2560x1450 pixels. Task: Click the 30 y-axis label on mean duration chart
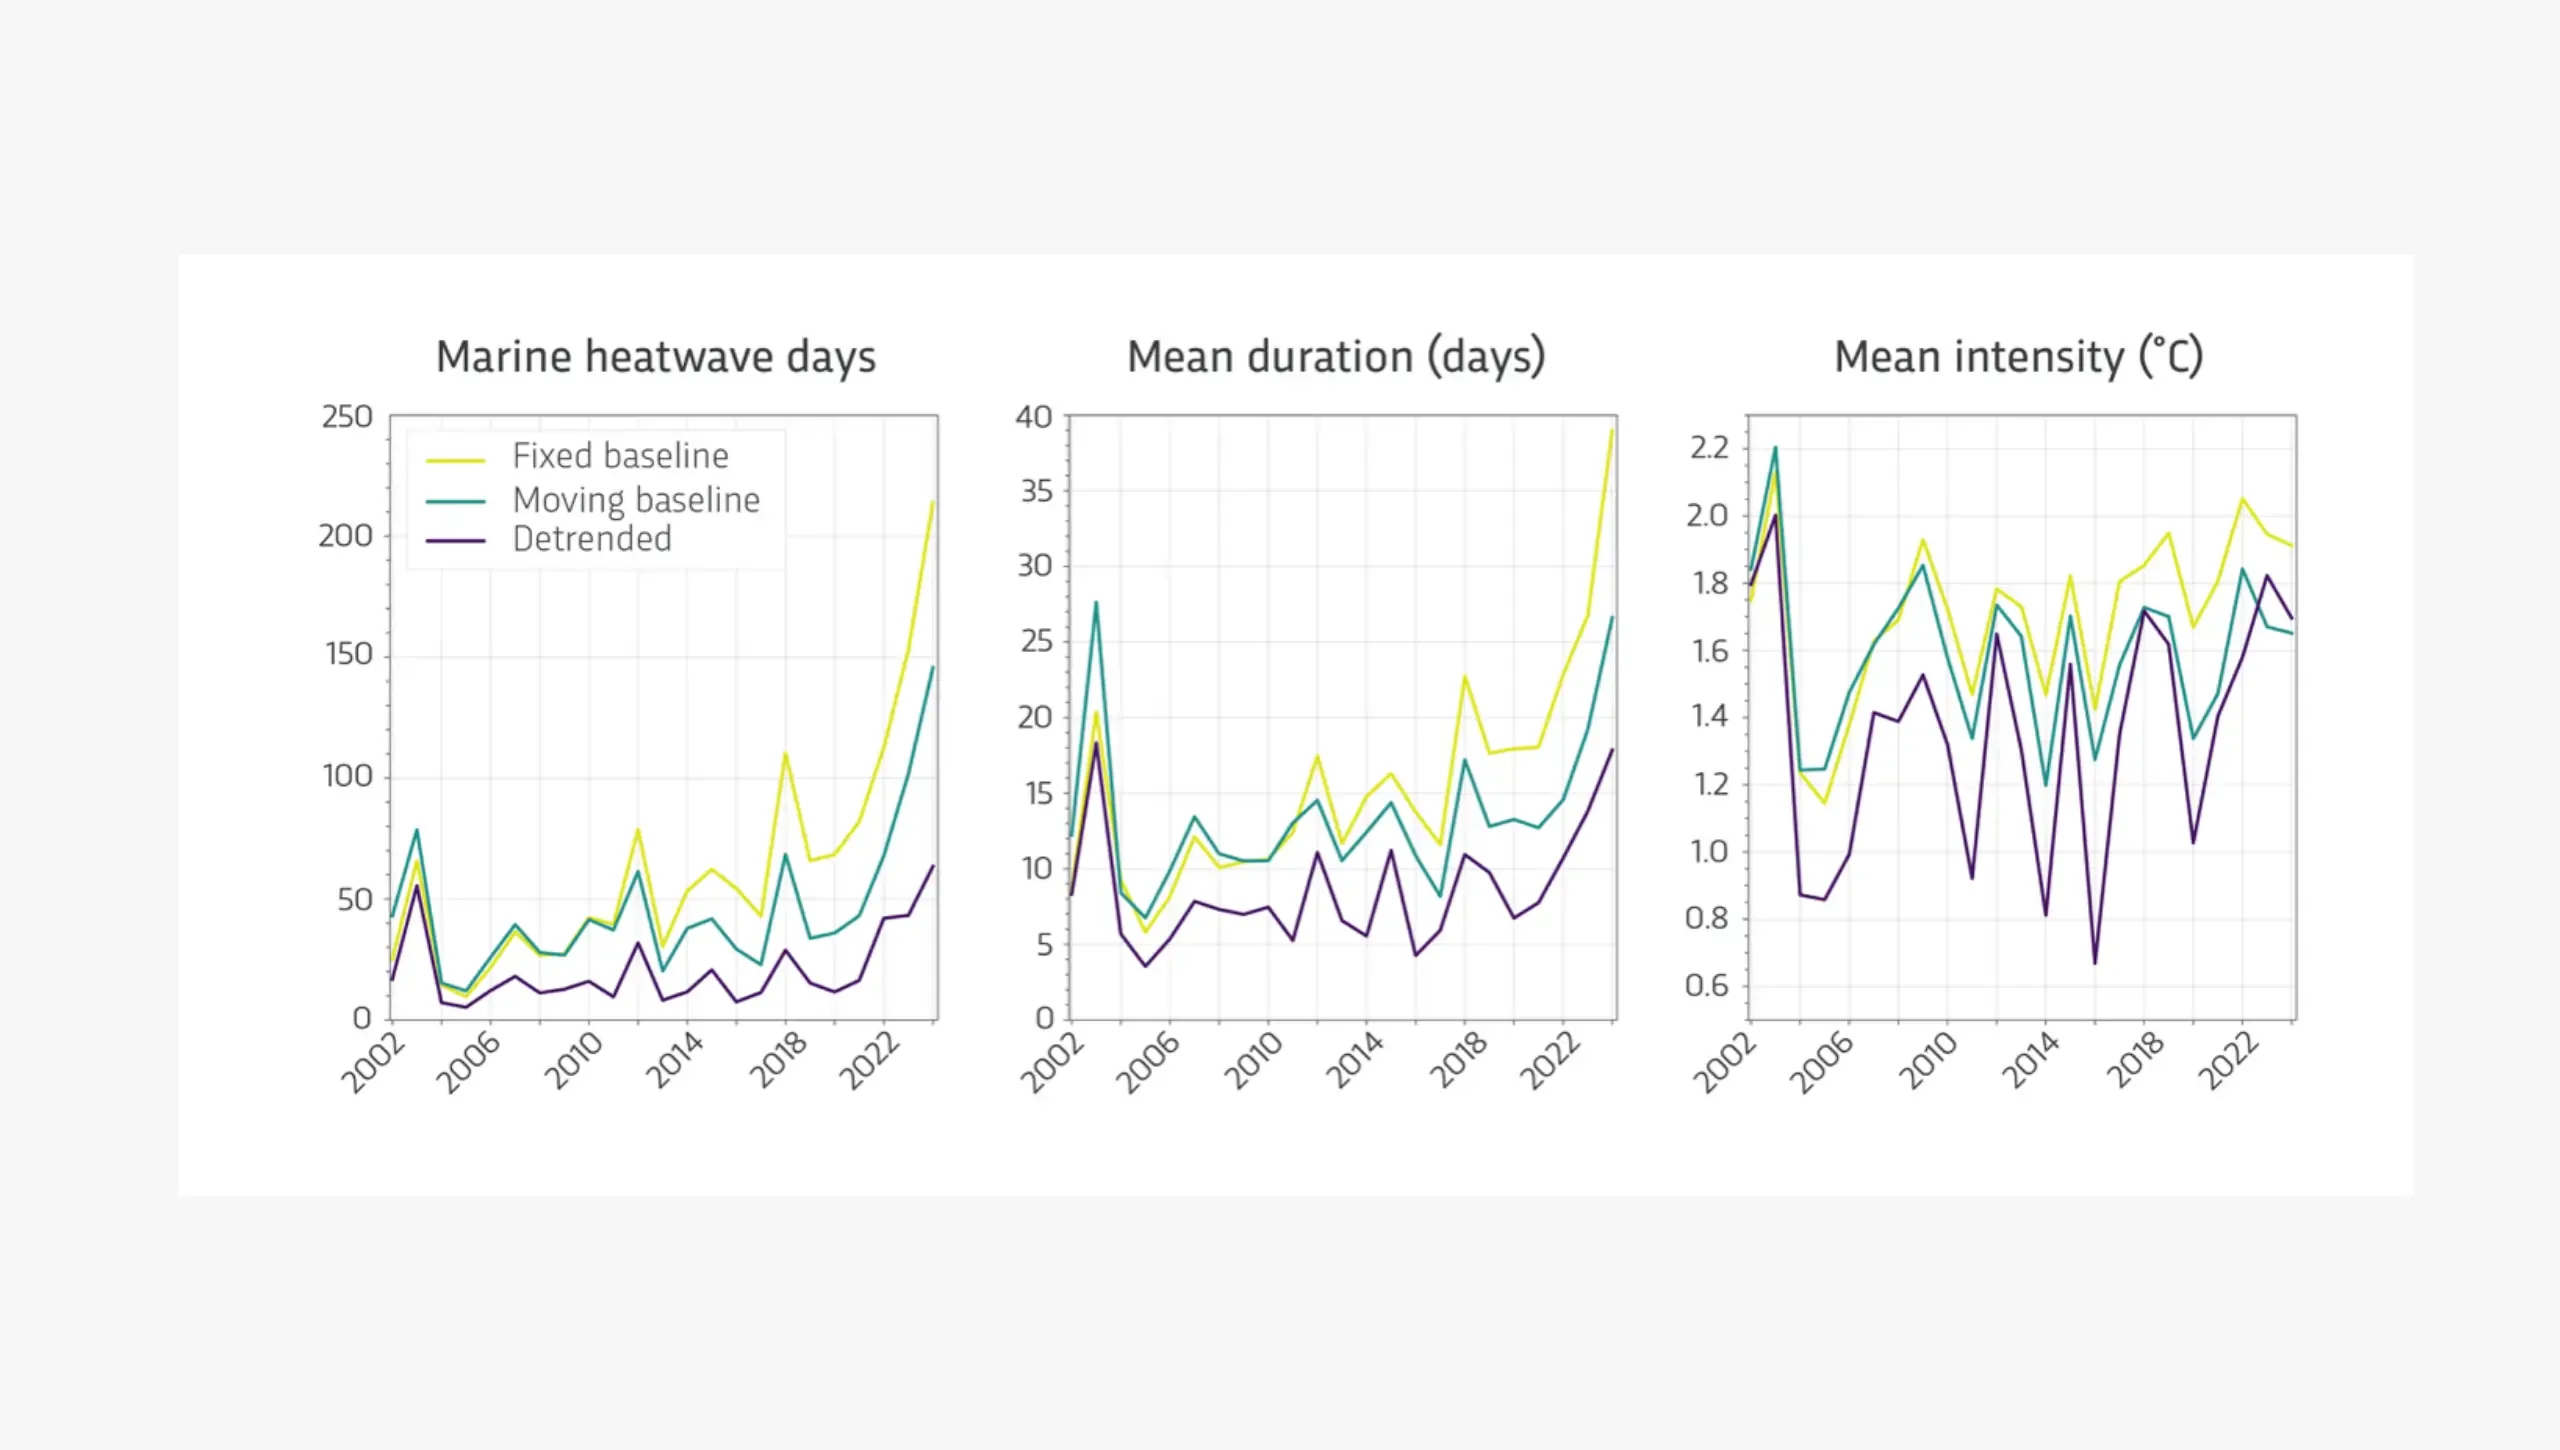1035,566
